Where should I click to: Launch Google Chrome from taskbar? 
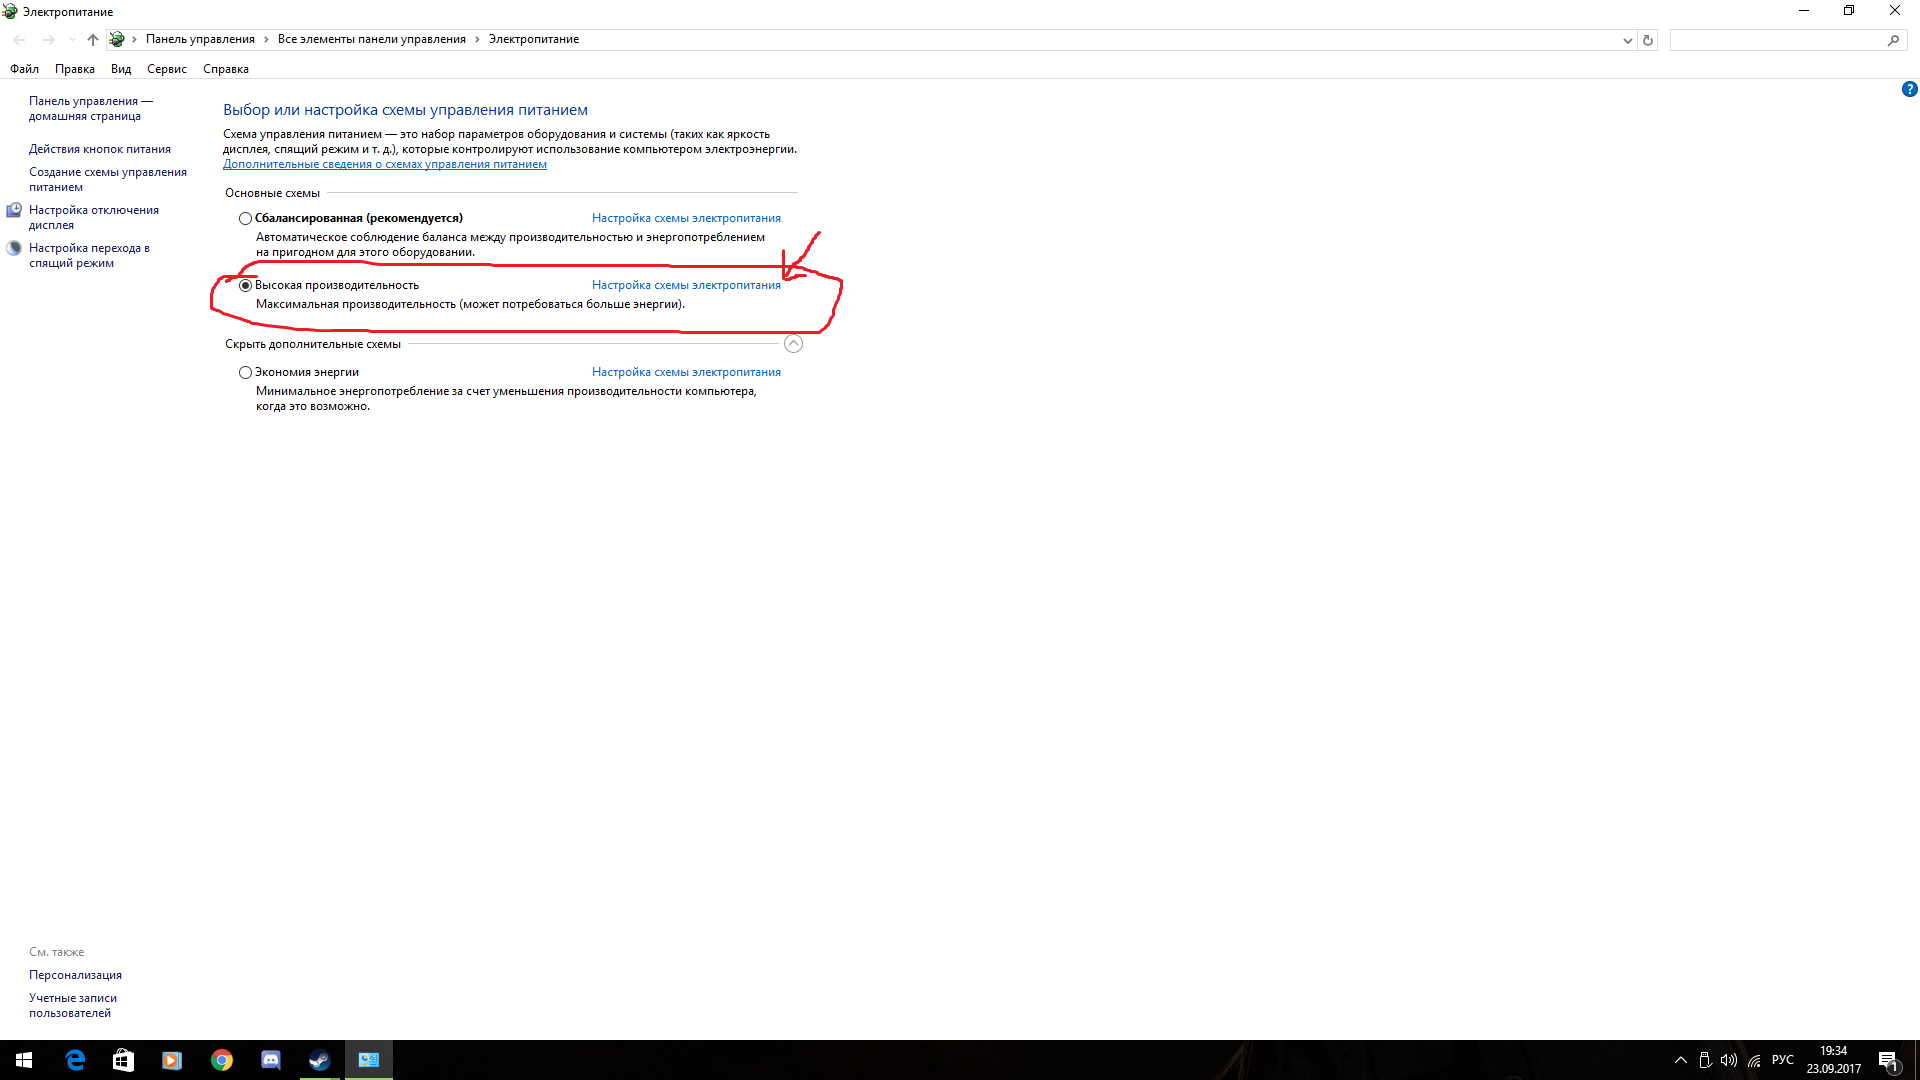pos(221,1060)
